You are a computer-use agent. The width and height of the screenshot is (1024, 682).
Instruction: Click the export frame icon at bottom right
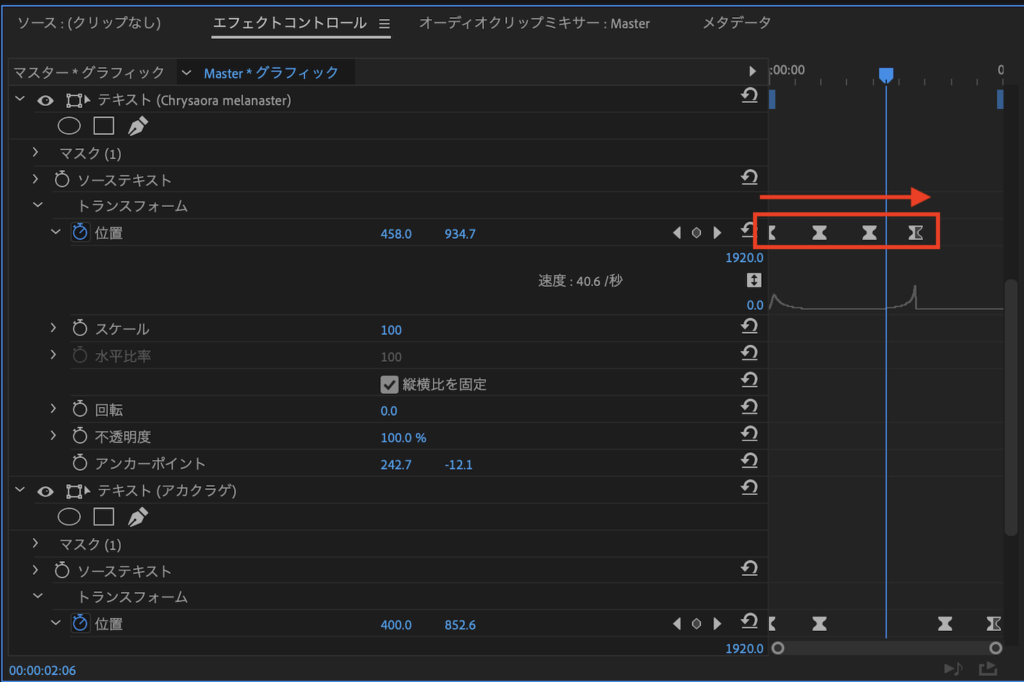click(987, 669)
